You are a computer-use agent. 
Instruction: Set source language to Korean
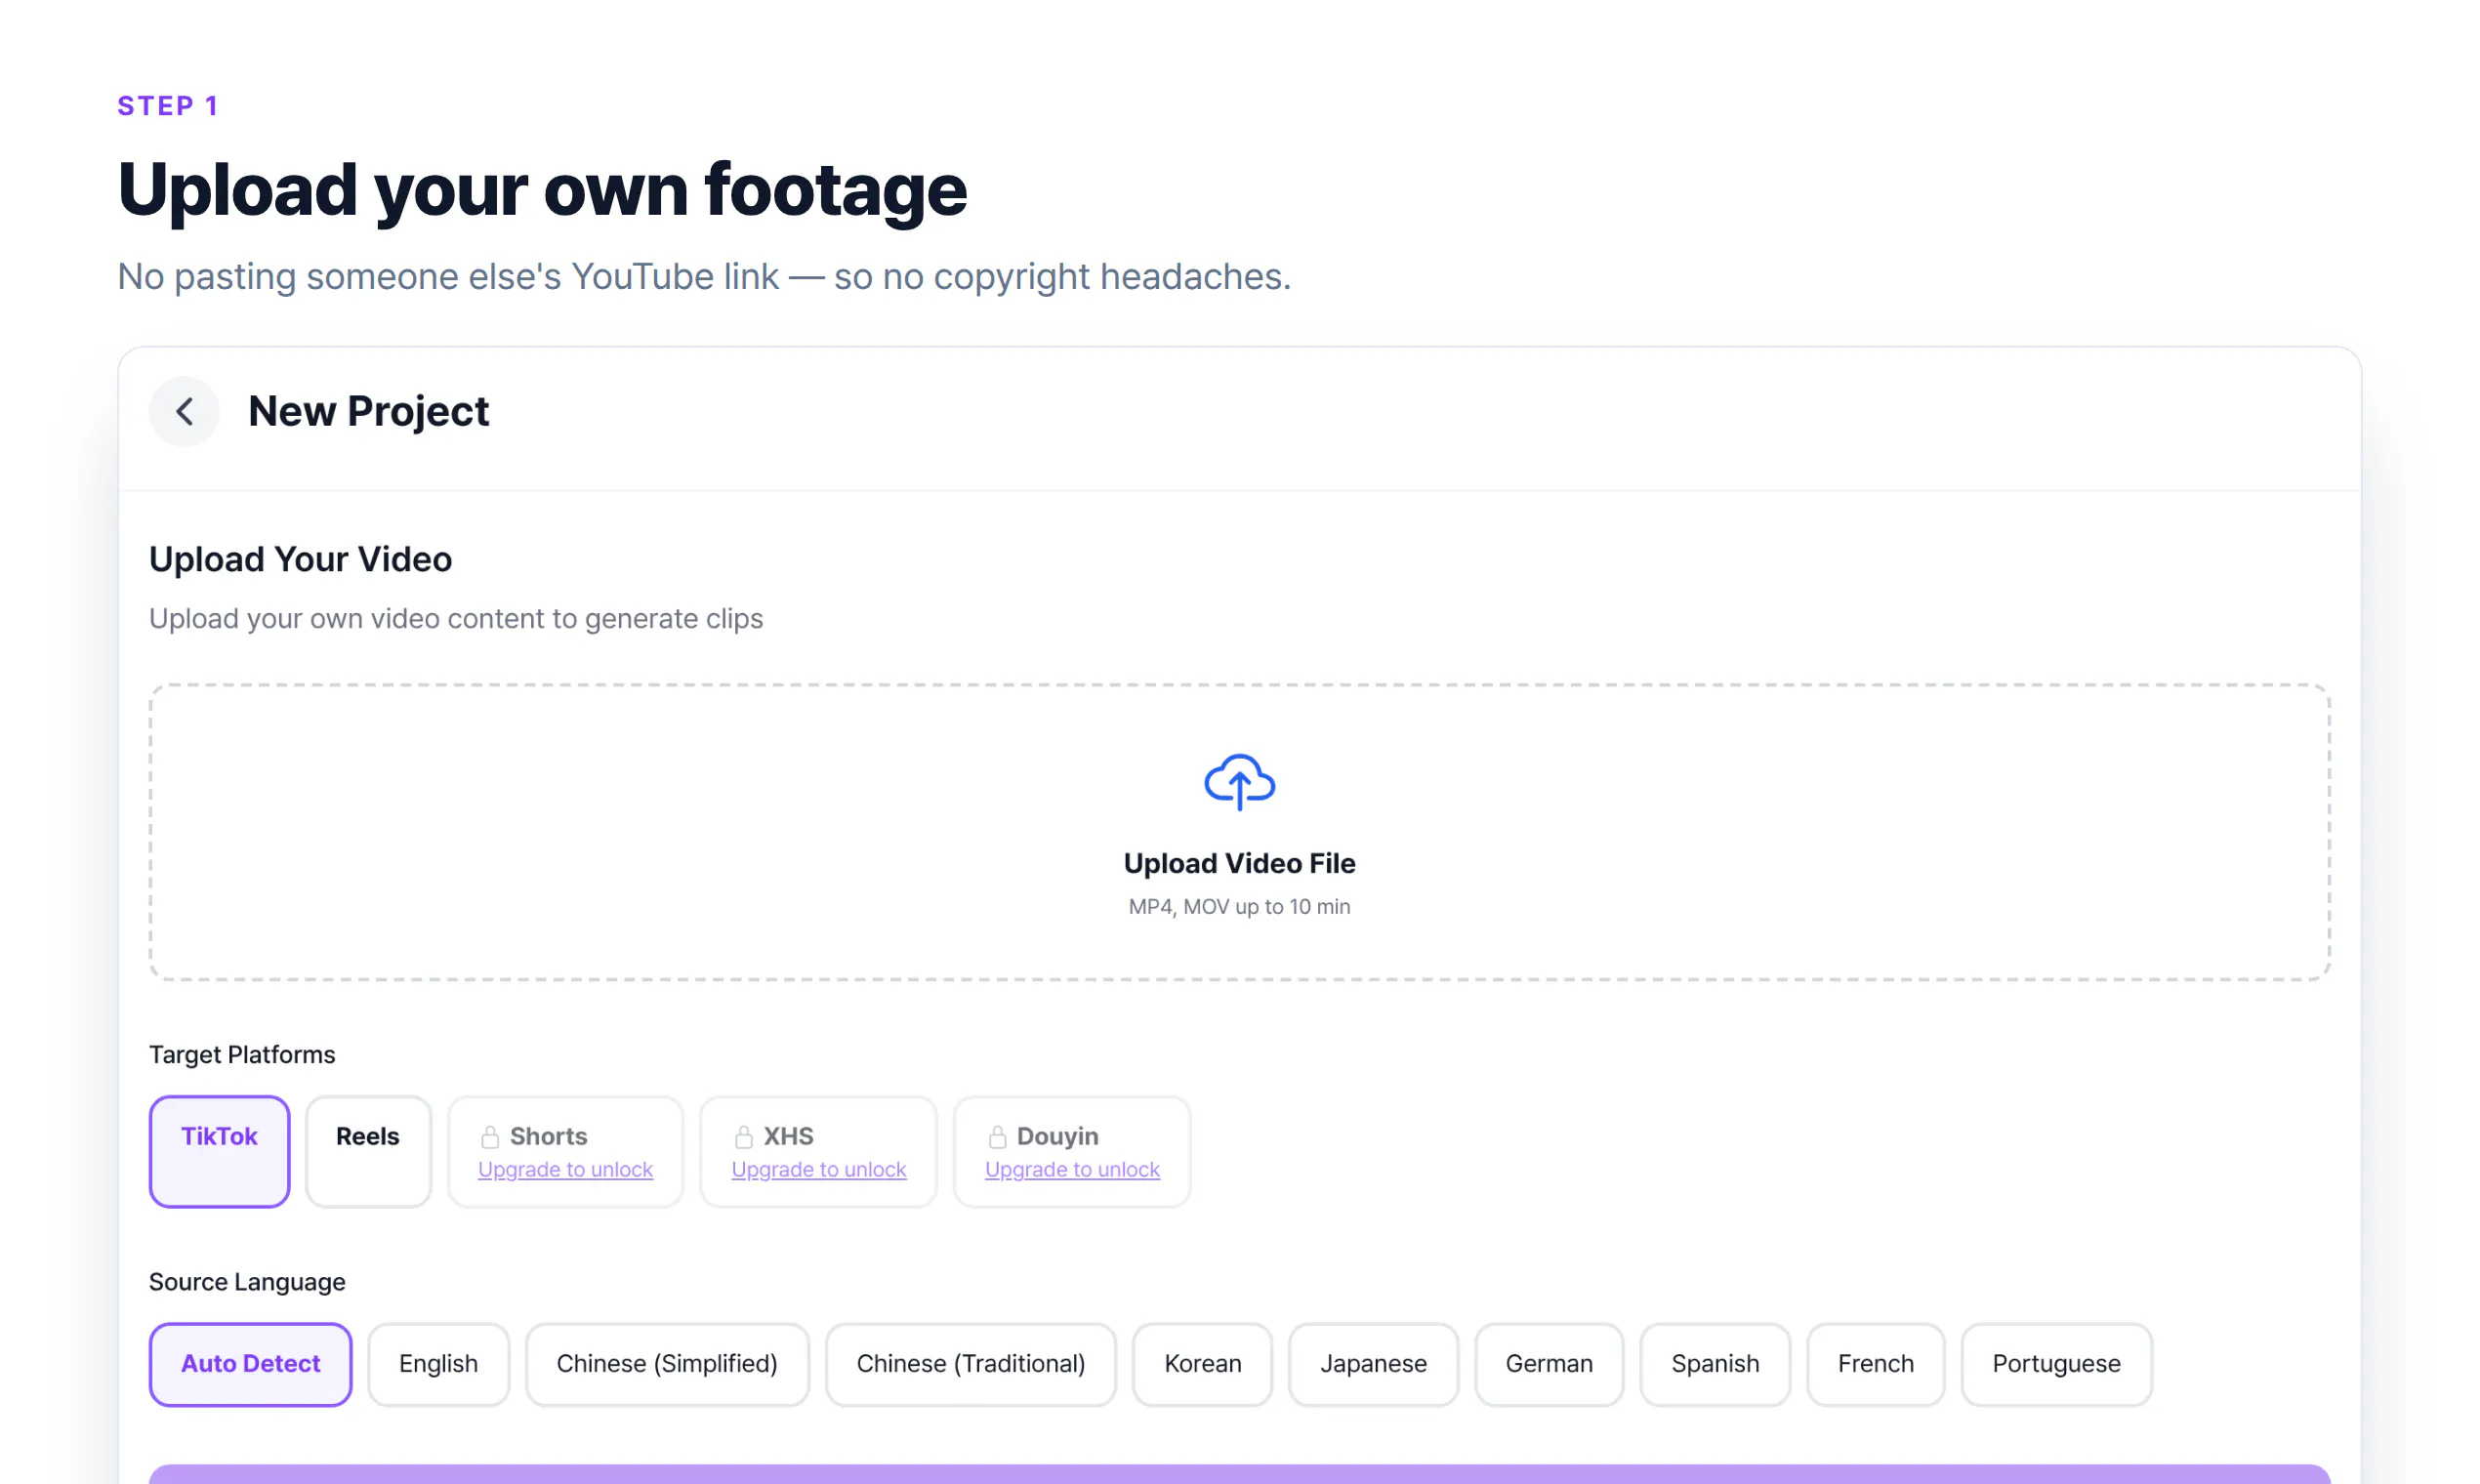[x=1202, y=1364]
